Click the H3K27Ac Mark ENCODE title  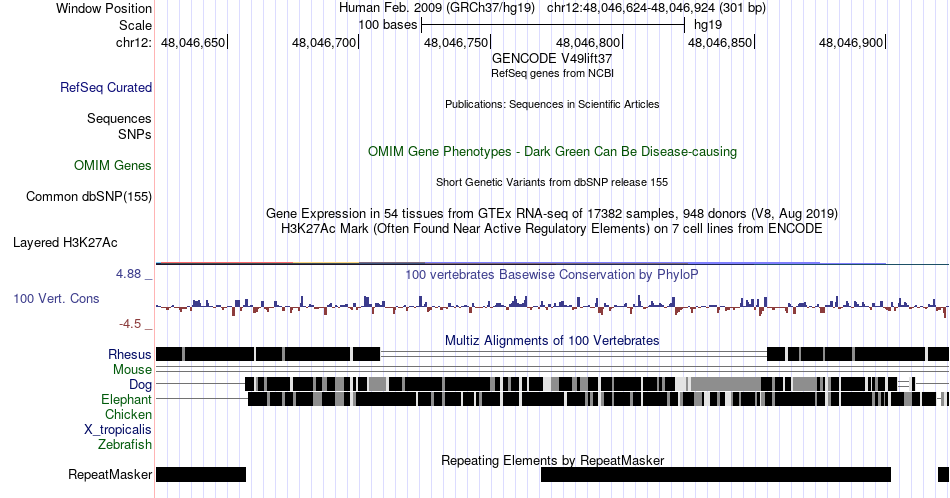coord(552,228)
